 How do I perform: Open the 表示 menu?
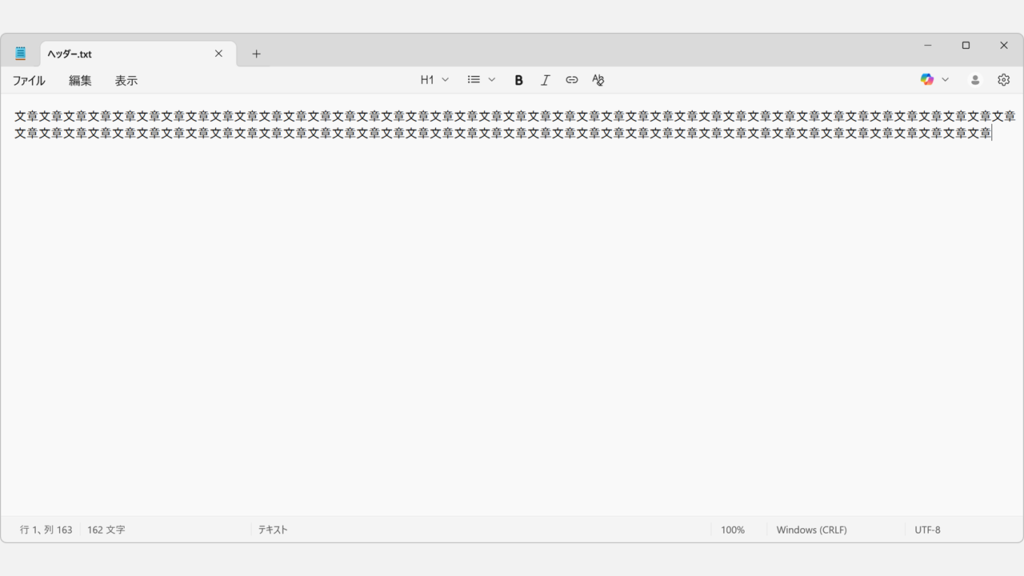[126, 80]
